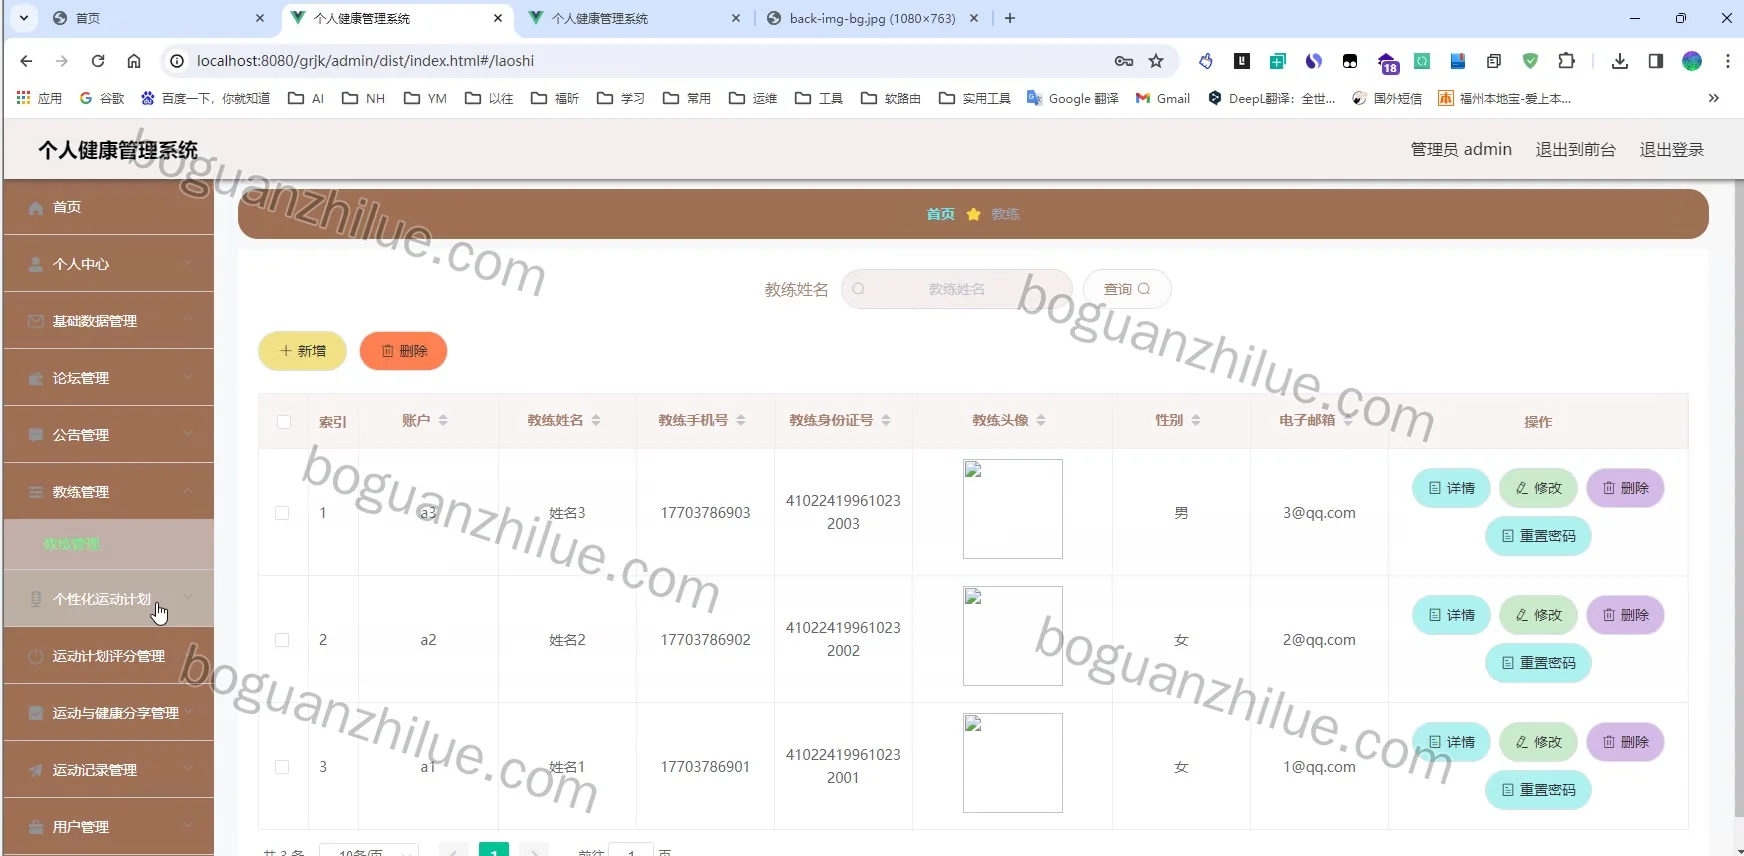
Task: Expand the 个人中心 sidebar menu
Action: click(109, 264)
